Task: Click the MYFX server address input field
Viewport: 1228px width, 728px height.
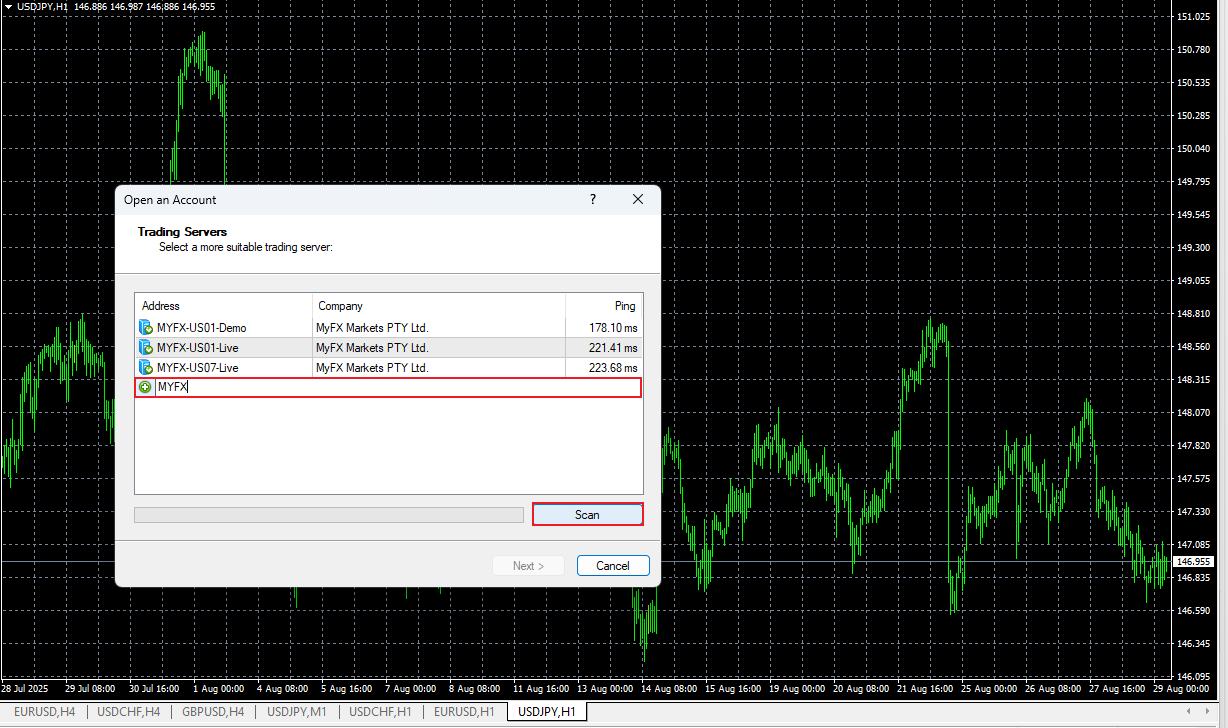Action: pyautogui.click(x=300, y=387)
